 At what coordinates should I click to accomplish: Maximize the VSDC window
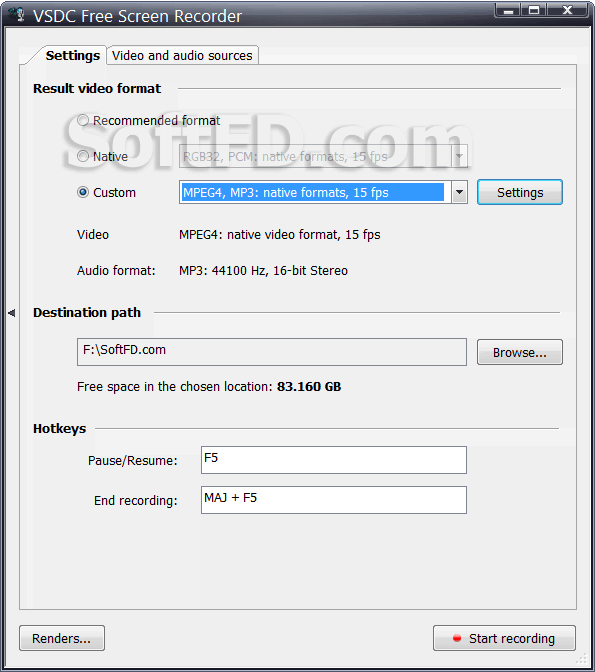(x=534, y=10)
